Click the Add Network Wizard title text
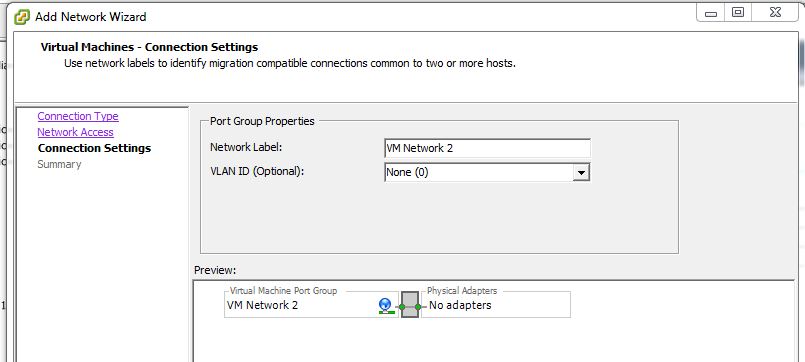805x362 pixels. pos(90,17)
